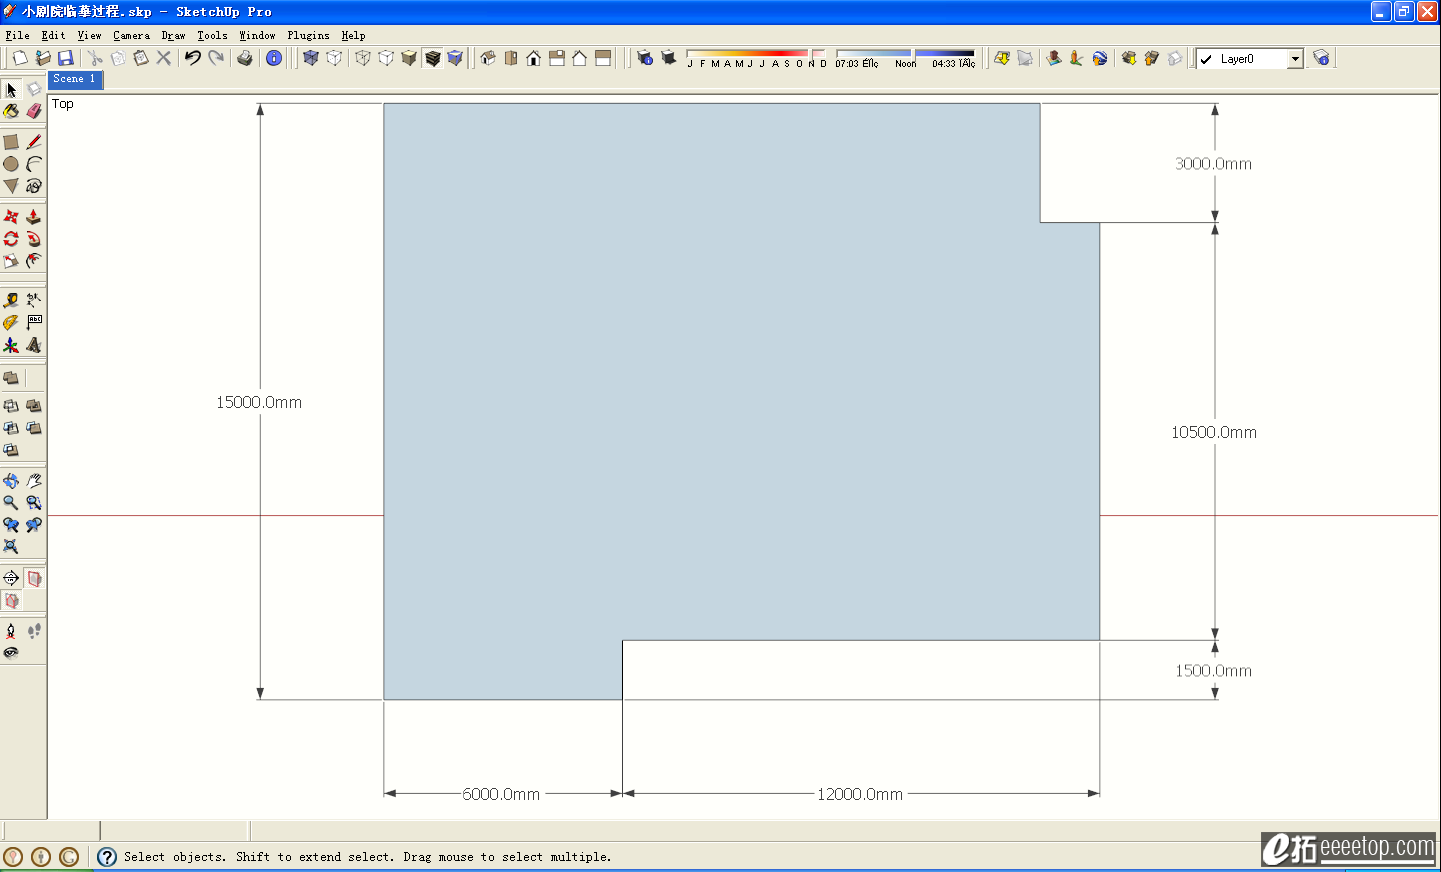Activate the Axes tool
The image size is (1441, 872).
(11, 345)
